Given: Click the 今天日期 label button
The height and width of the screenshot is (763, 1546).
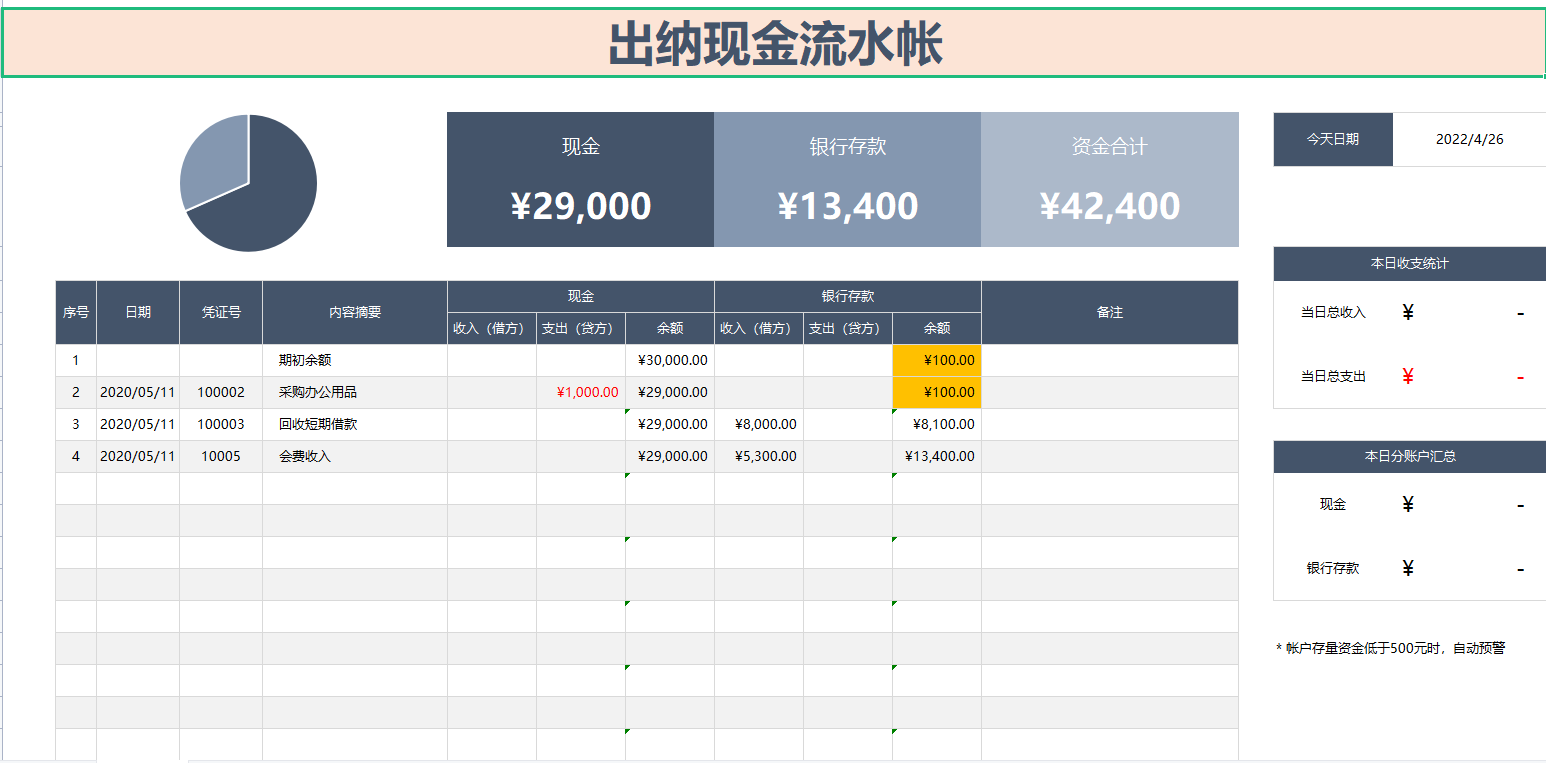Looking at the screenshot, I should [1333, 139].
